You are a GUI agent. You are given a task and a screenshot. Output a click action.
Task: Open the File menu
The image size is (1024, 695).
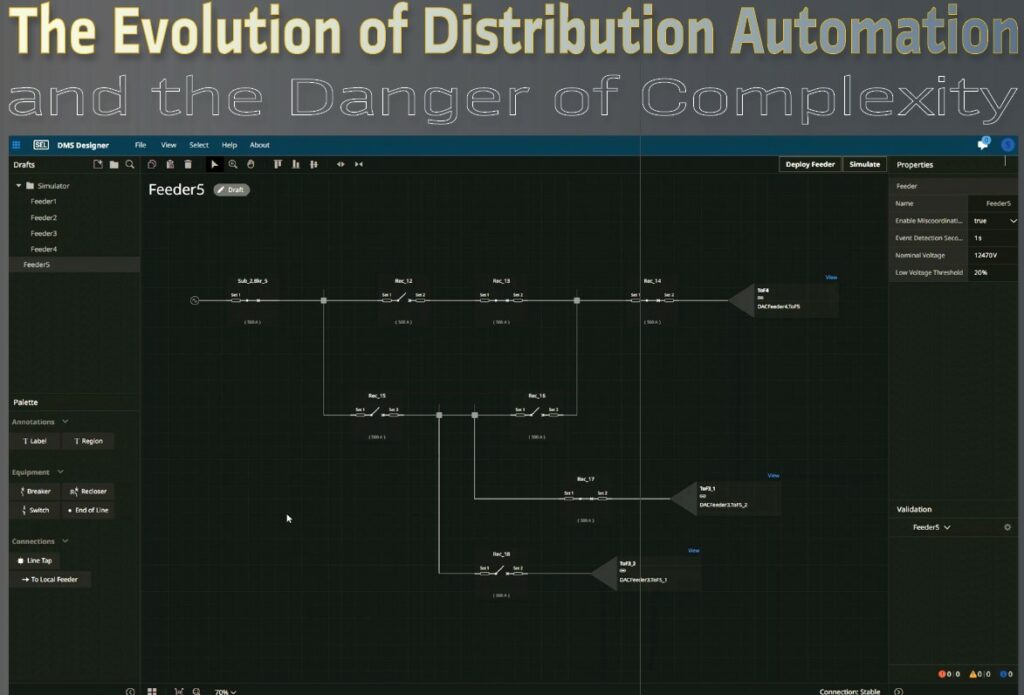click(140, 145)
